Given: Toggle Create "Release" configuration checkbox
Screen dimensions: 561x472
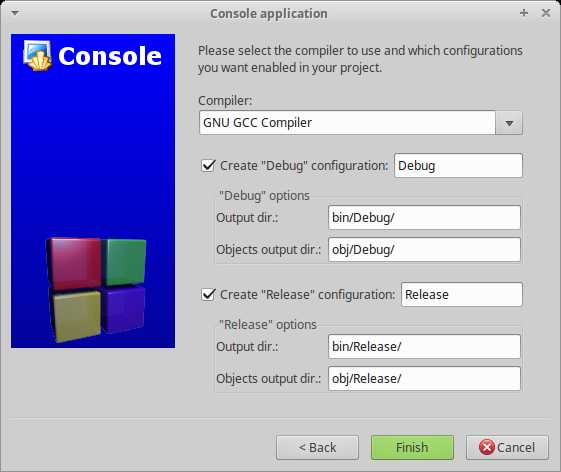Looking at the screenshot, I should (208, 295).
